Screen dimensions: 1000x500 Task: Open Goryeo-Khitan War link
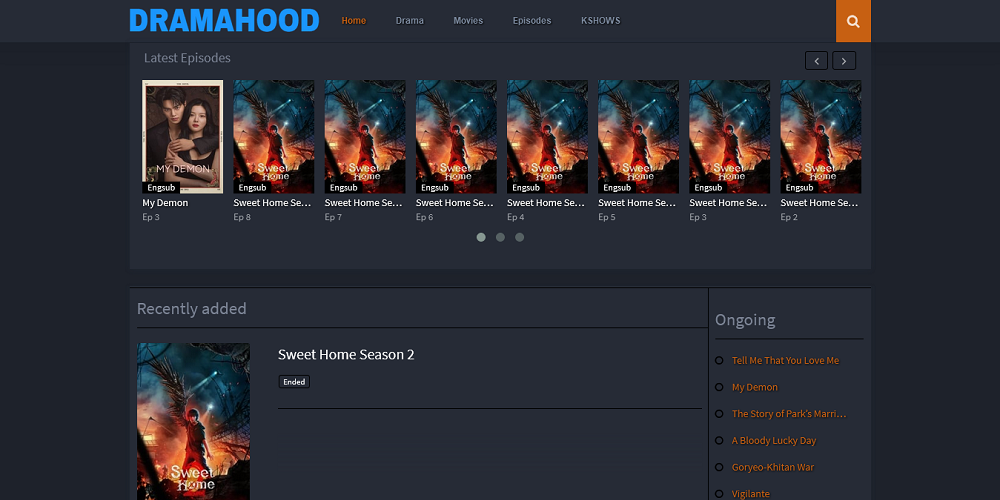(773, 467)
